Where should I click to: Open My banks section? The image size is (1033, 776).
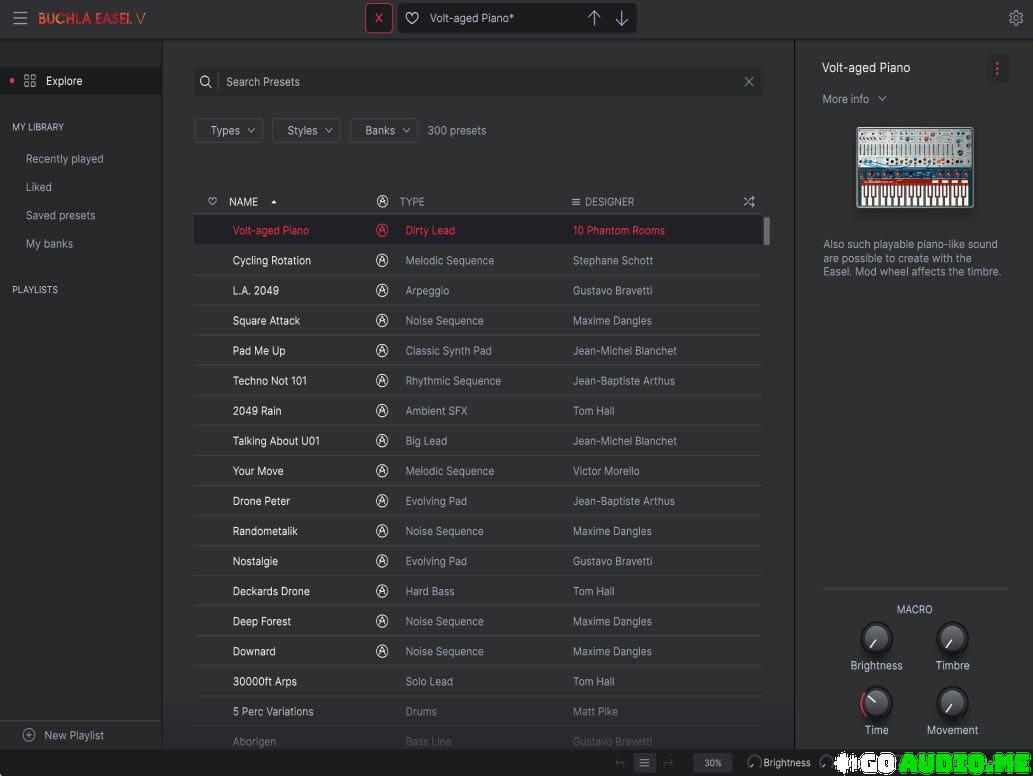point(49,244)
